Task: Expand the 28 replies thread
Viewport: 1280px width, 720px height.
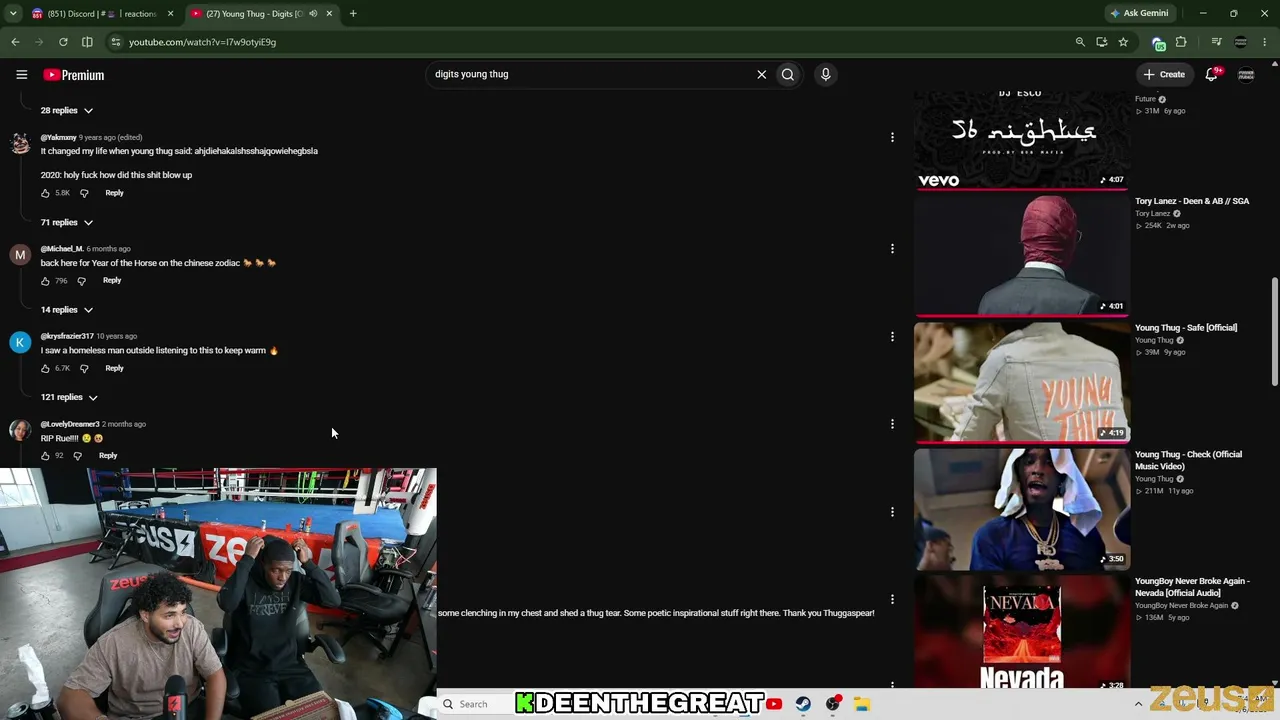Action: click(66, 111)
